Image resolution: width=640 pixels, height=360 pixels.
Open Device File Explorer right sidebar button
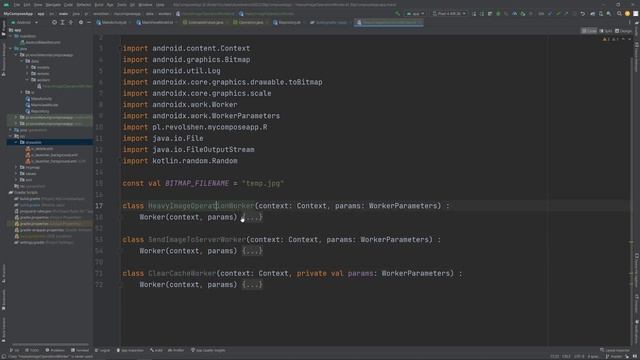[636, 269]
